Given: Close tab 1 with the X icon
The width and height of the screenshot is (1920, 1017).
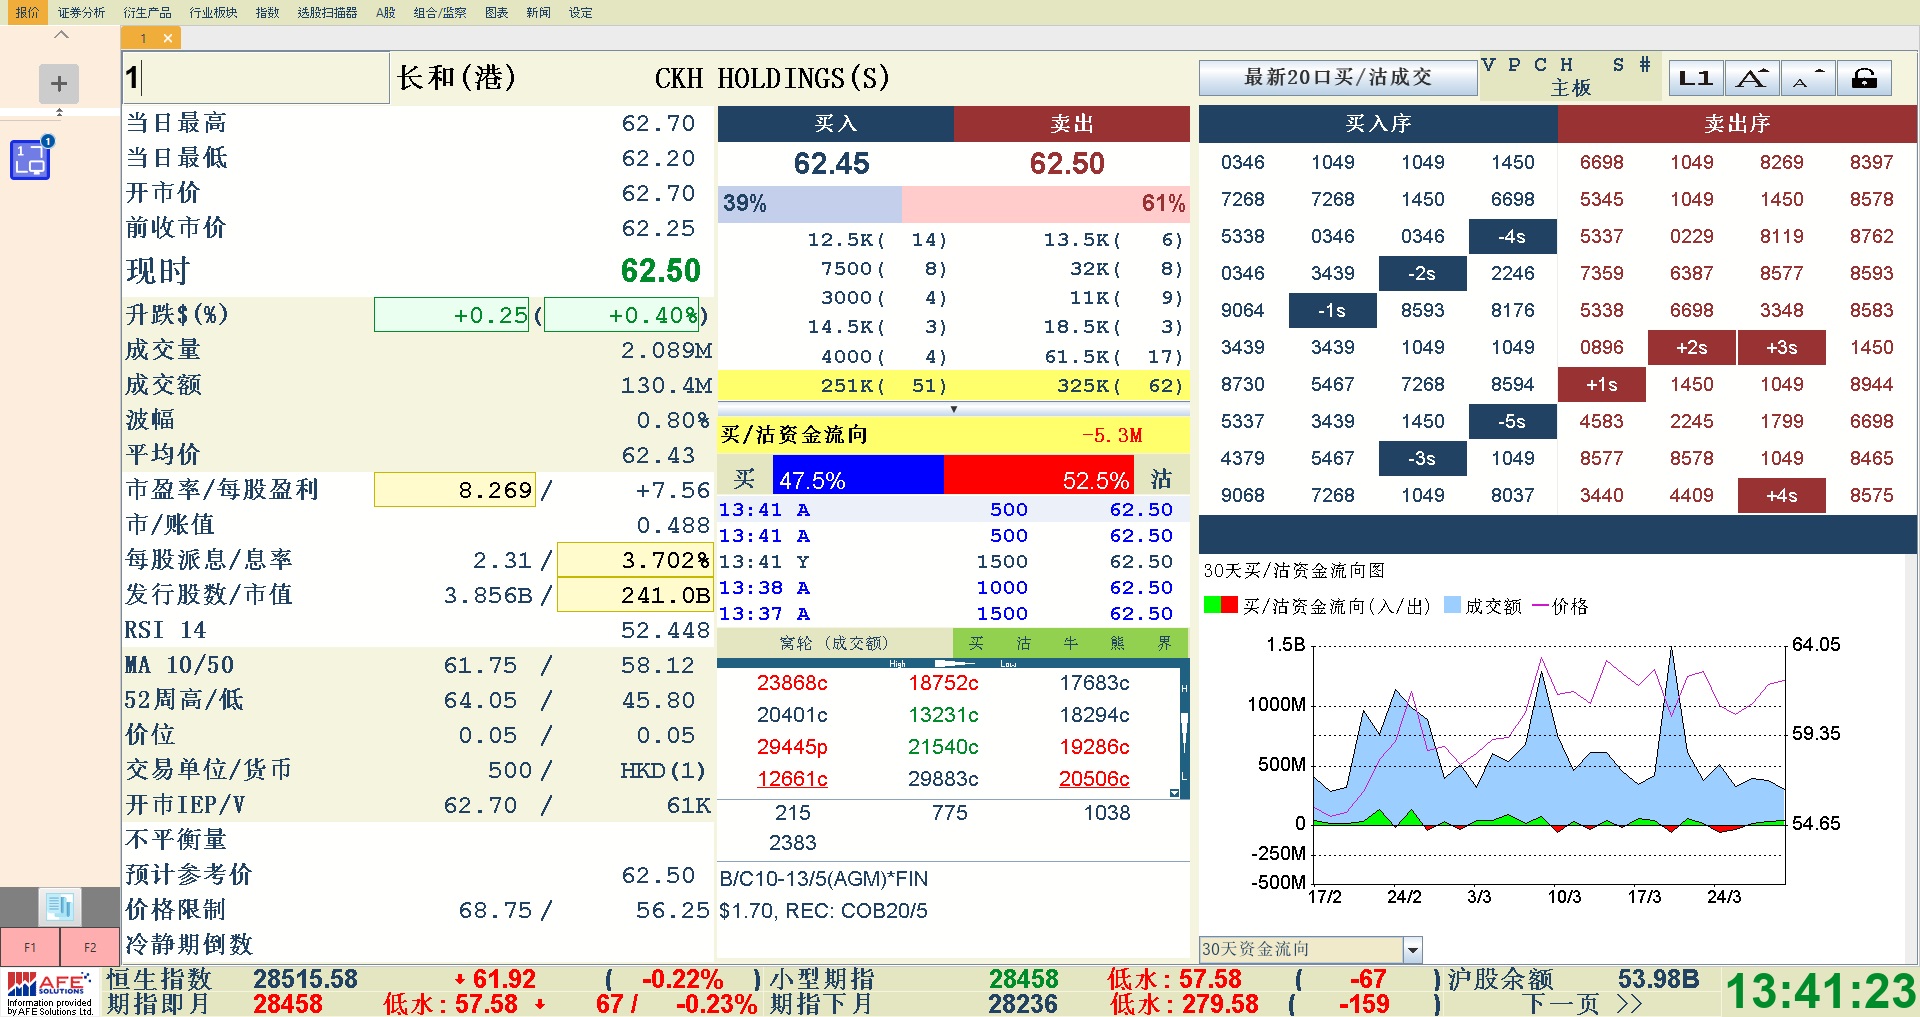Looking at the screenshot, I should pyautogui.click(x=168, y=38).
